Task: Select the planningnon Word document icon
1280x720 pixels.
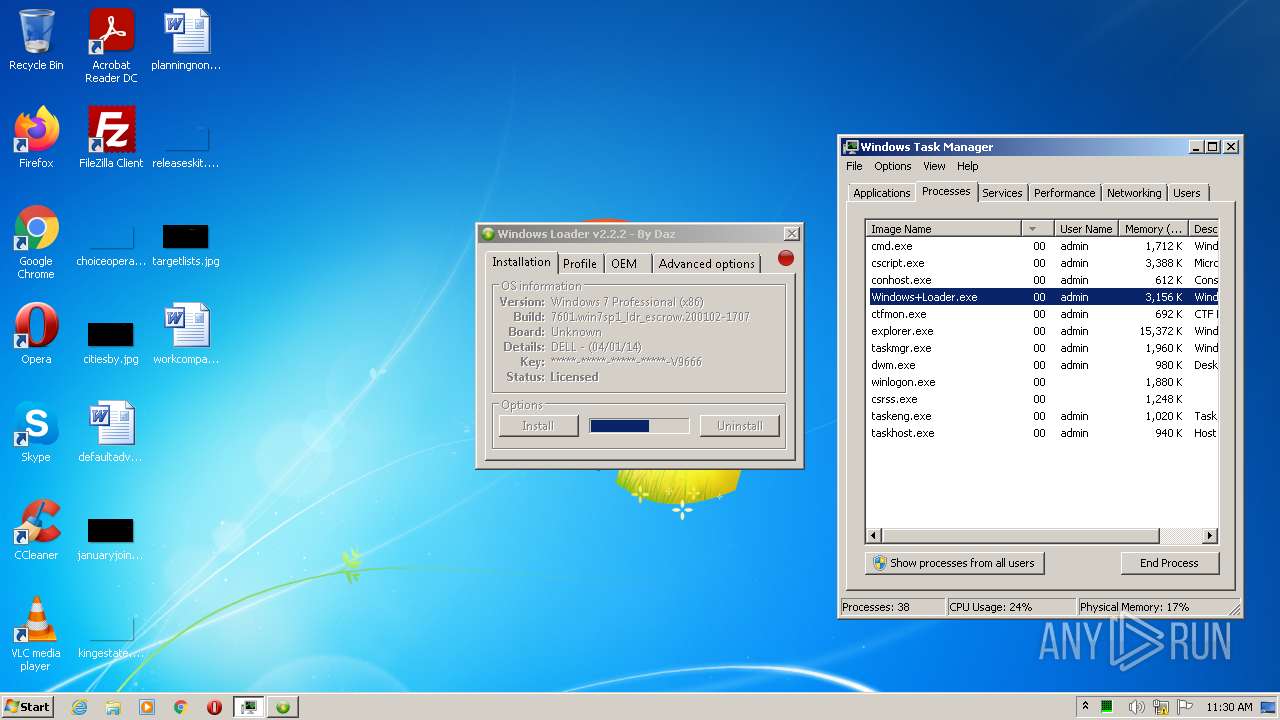Action: pyautogui.click(x=186, y=40)
